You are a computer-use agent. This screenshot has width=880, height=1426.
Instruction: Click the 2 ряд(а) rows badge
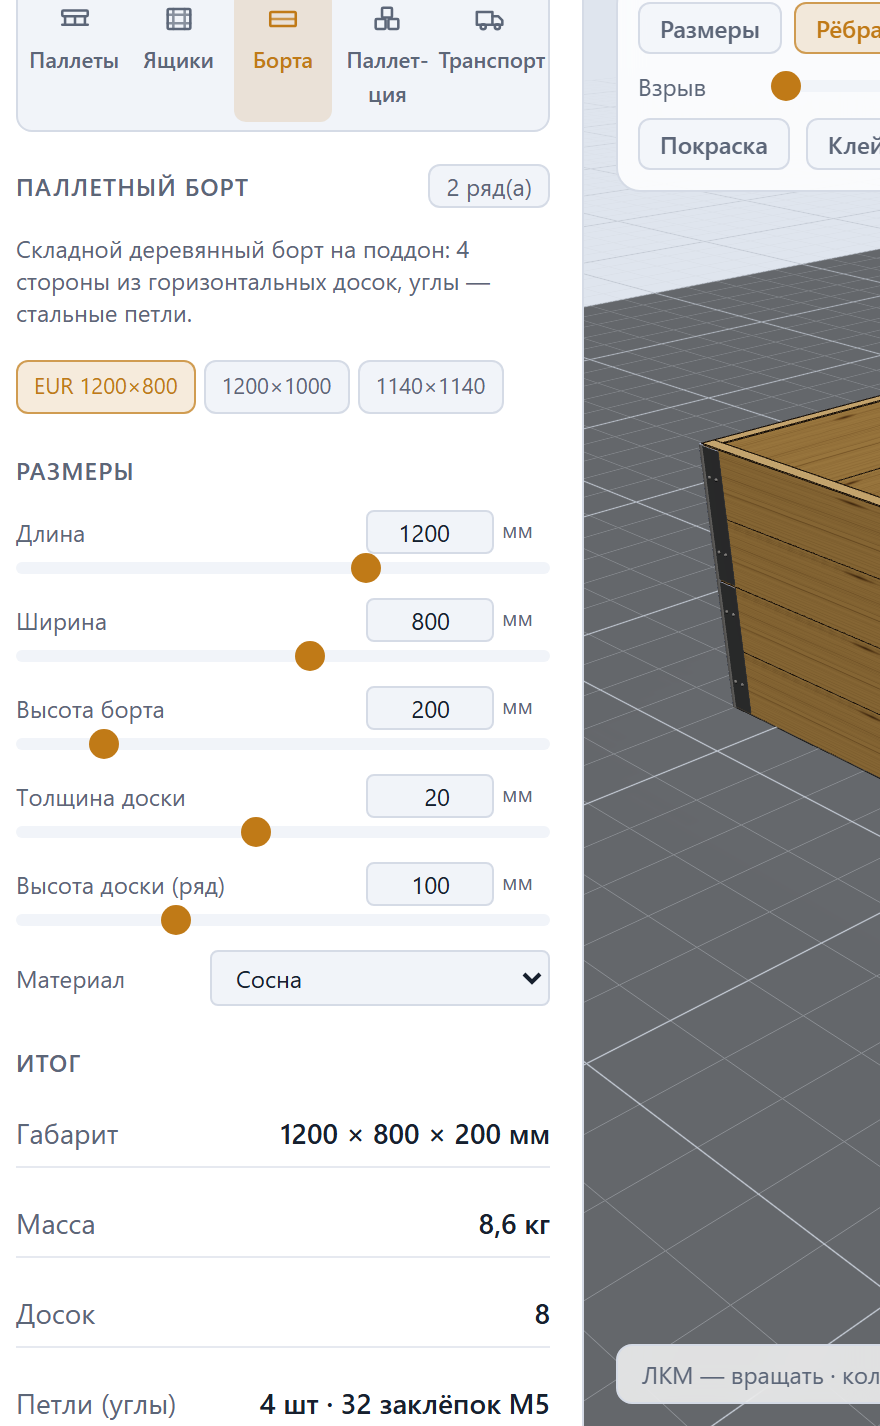pyautogui.click(x=489, y=187)
